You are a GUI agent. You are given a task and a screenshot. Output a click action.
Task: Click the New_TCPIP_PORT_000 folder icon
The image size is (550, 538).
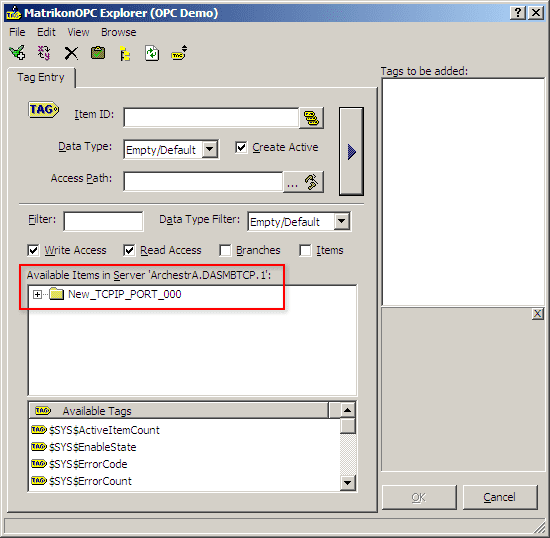point(56,294)
